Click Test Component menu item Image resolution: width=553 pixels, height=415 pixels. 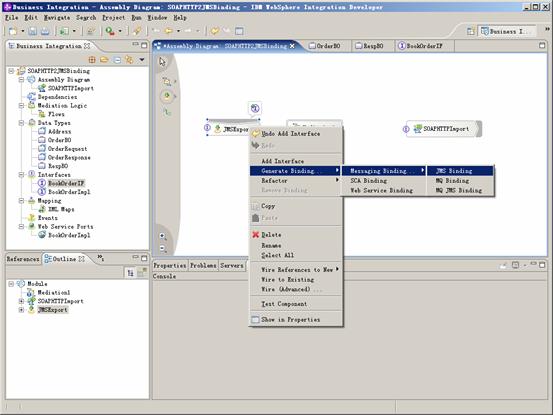pyautogui.click(x=296, y=304)
